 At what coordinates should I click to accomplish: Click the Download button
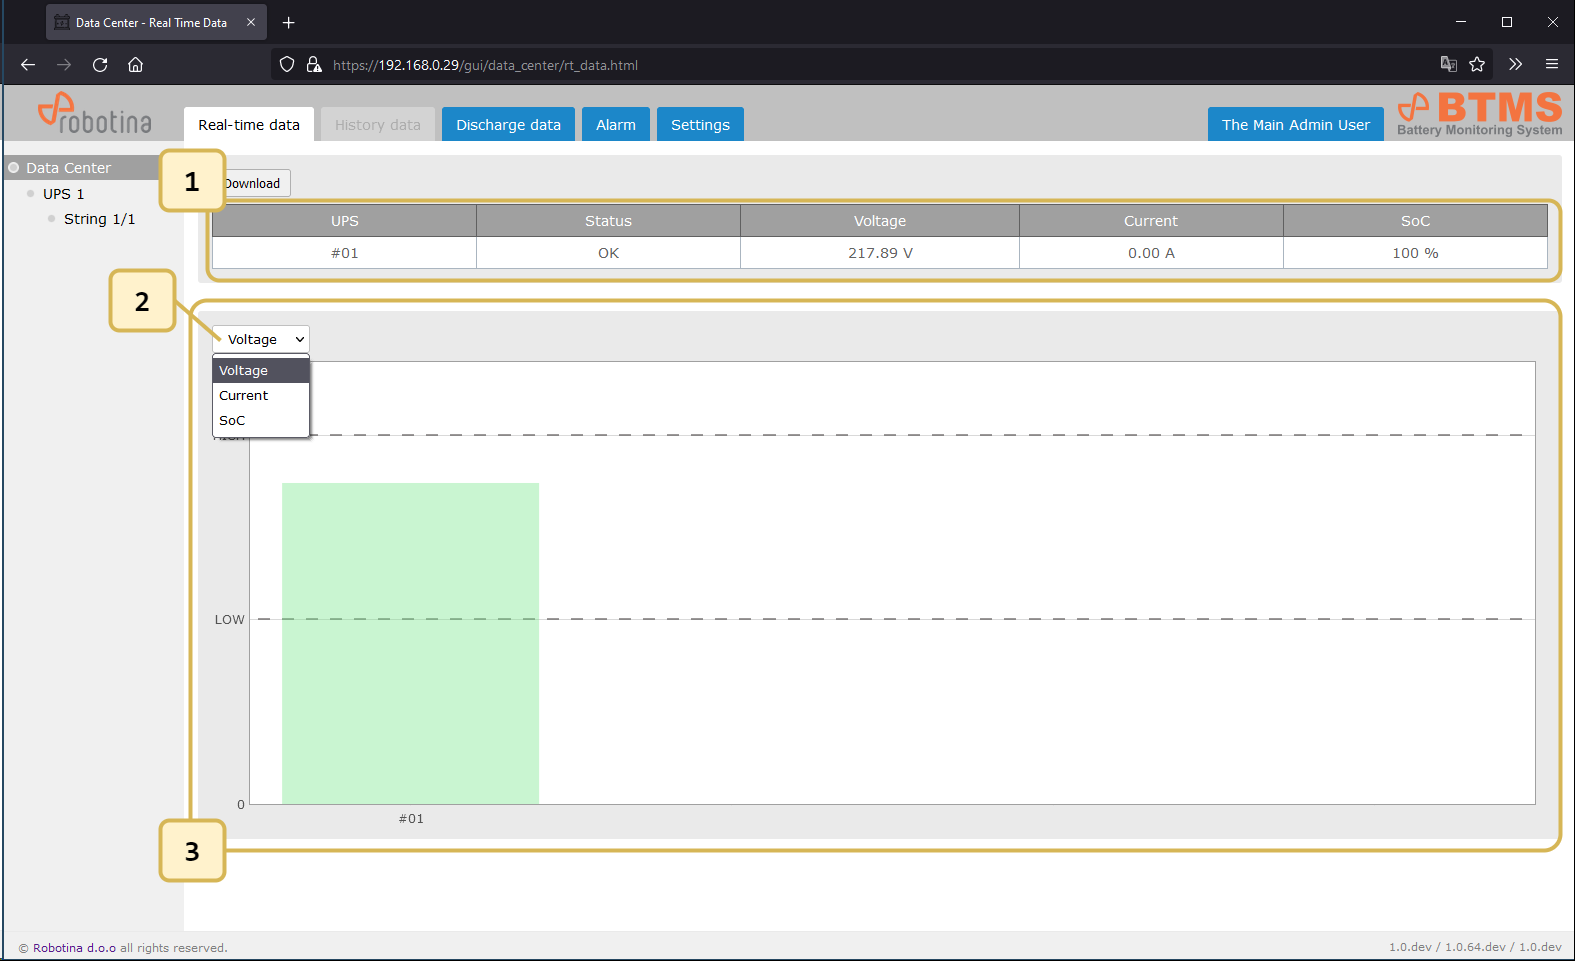tap(256, 184)
